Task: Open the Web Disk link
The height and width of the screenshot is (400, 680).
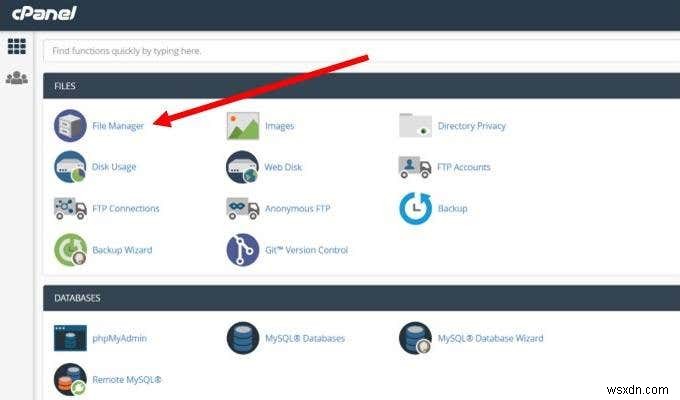Action: 283,167
